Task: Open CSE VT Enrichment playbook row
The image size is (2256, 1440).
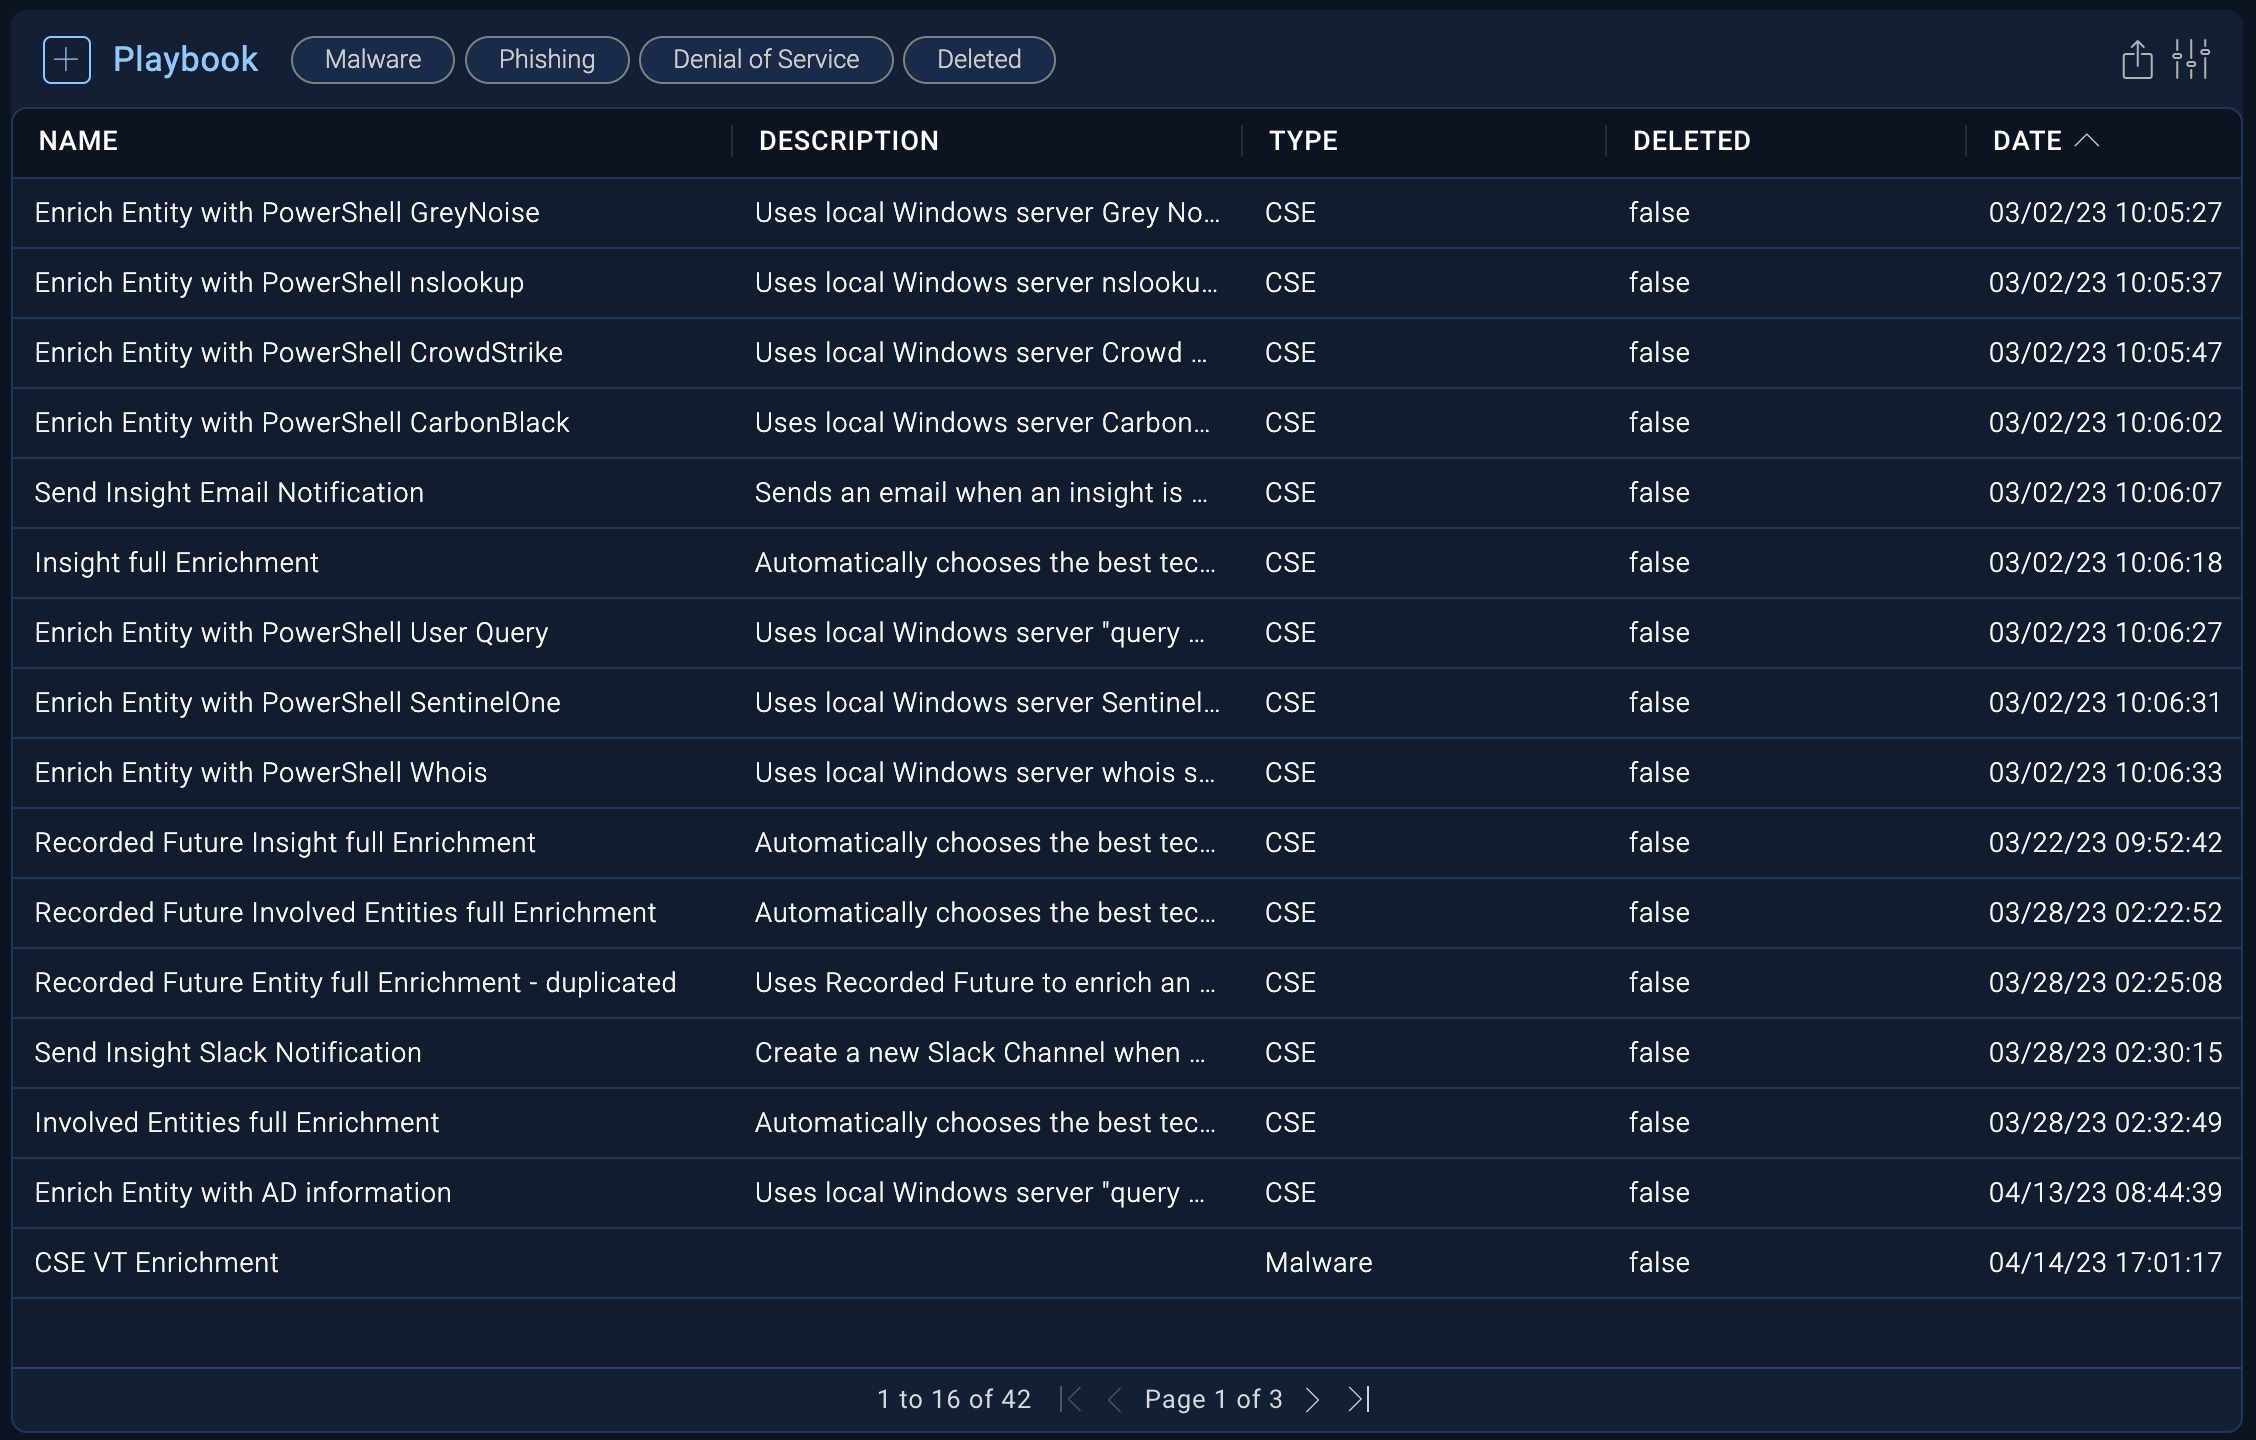Action: coord(157,1263)
